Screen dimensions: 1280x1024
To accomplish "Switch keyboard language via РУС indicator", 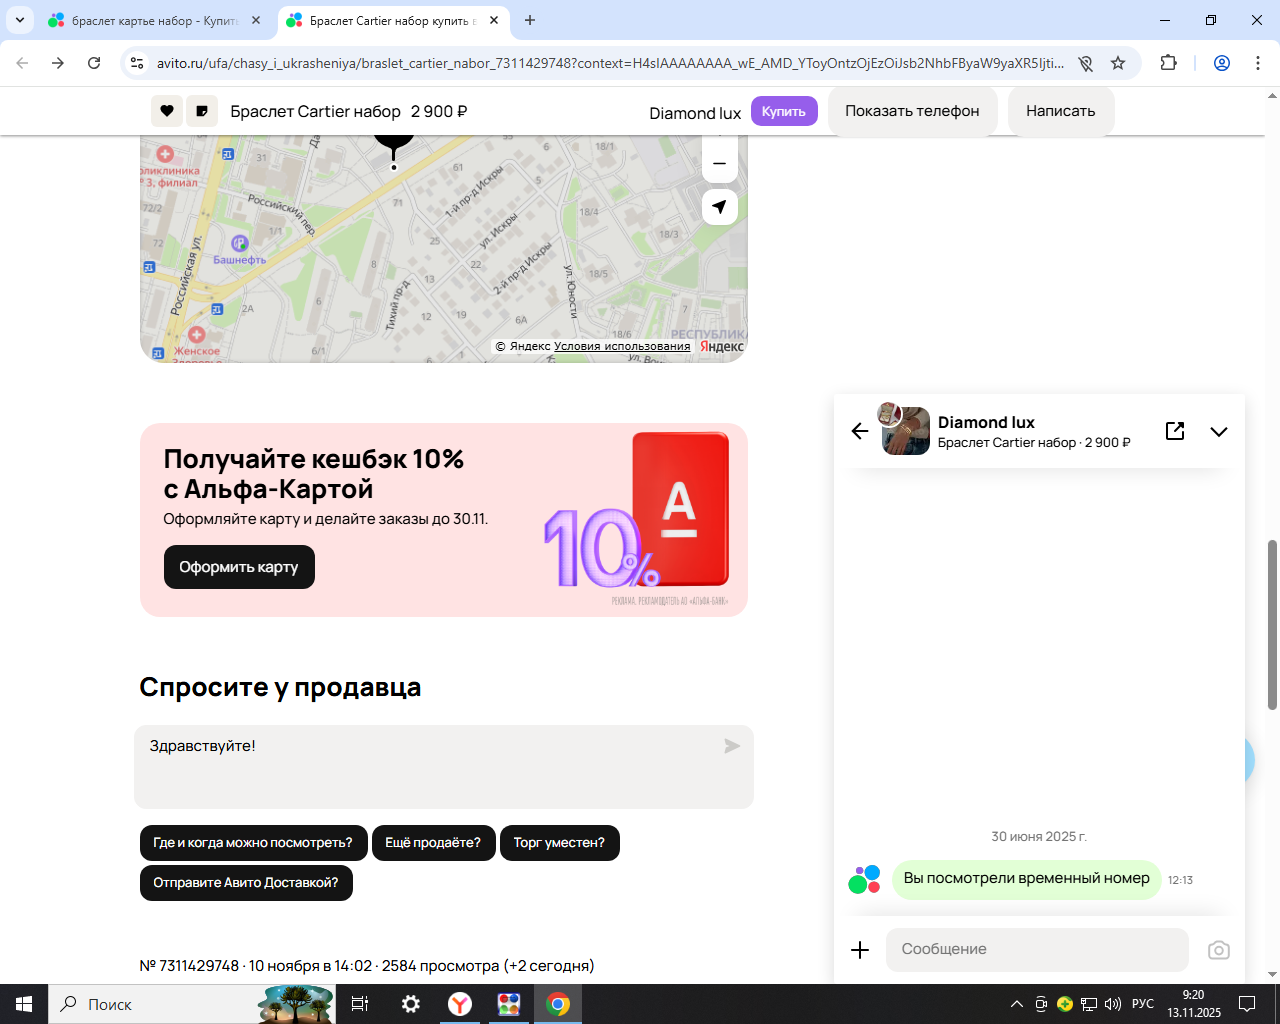I will pyautogui.click(x=1143, y=1004).
